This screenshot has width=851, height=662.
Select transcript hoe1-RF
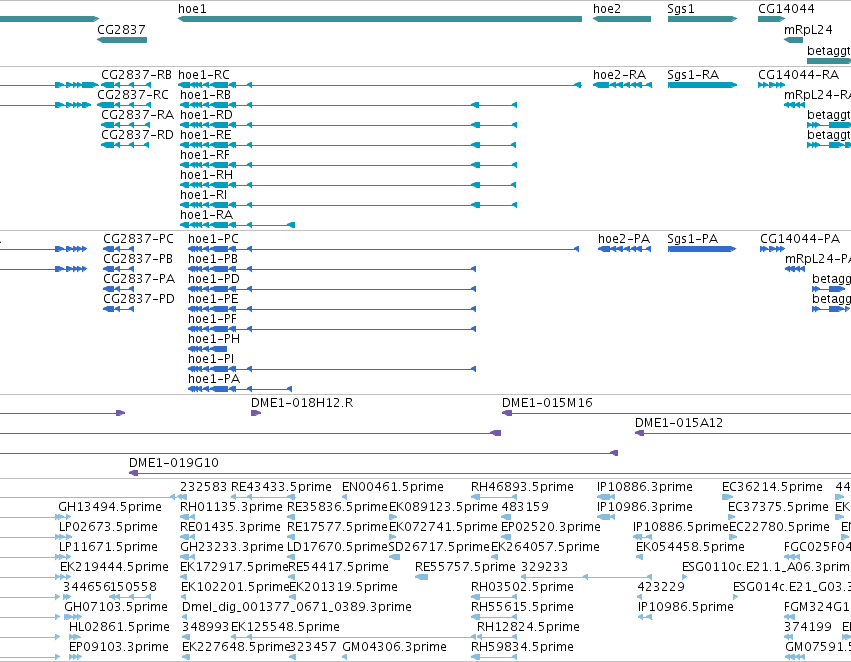tap(205, 155)
